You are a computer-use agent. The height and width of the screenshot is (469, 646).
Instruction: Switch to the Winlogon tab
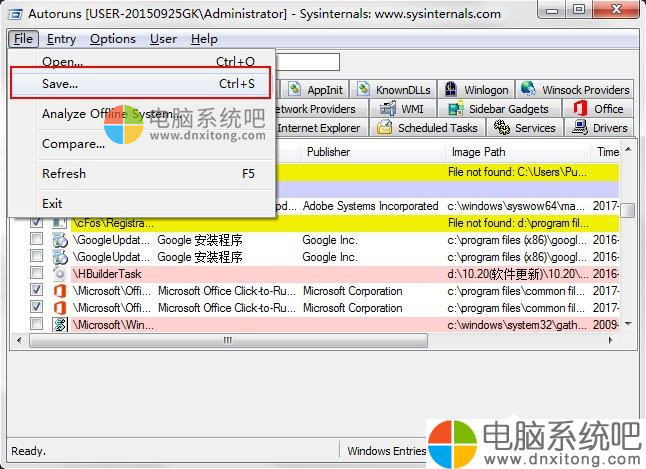click(476, 89)
